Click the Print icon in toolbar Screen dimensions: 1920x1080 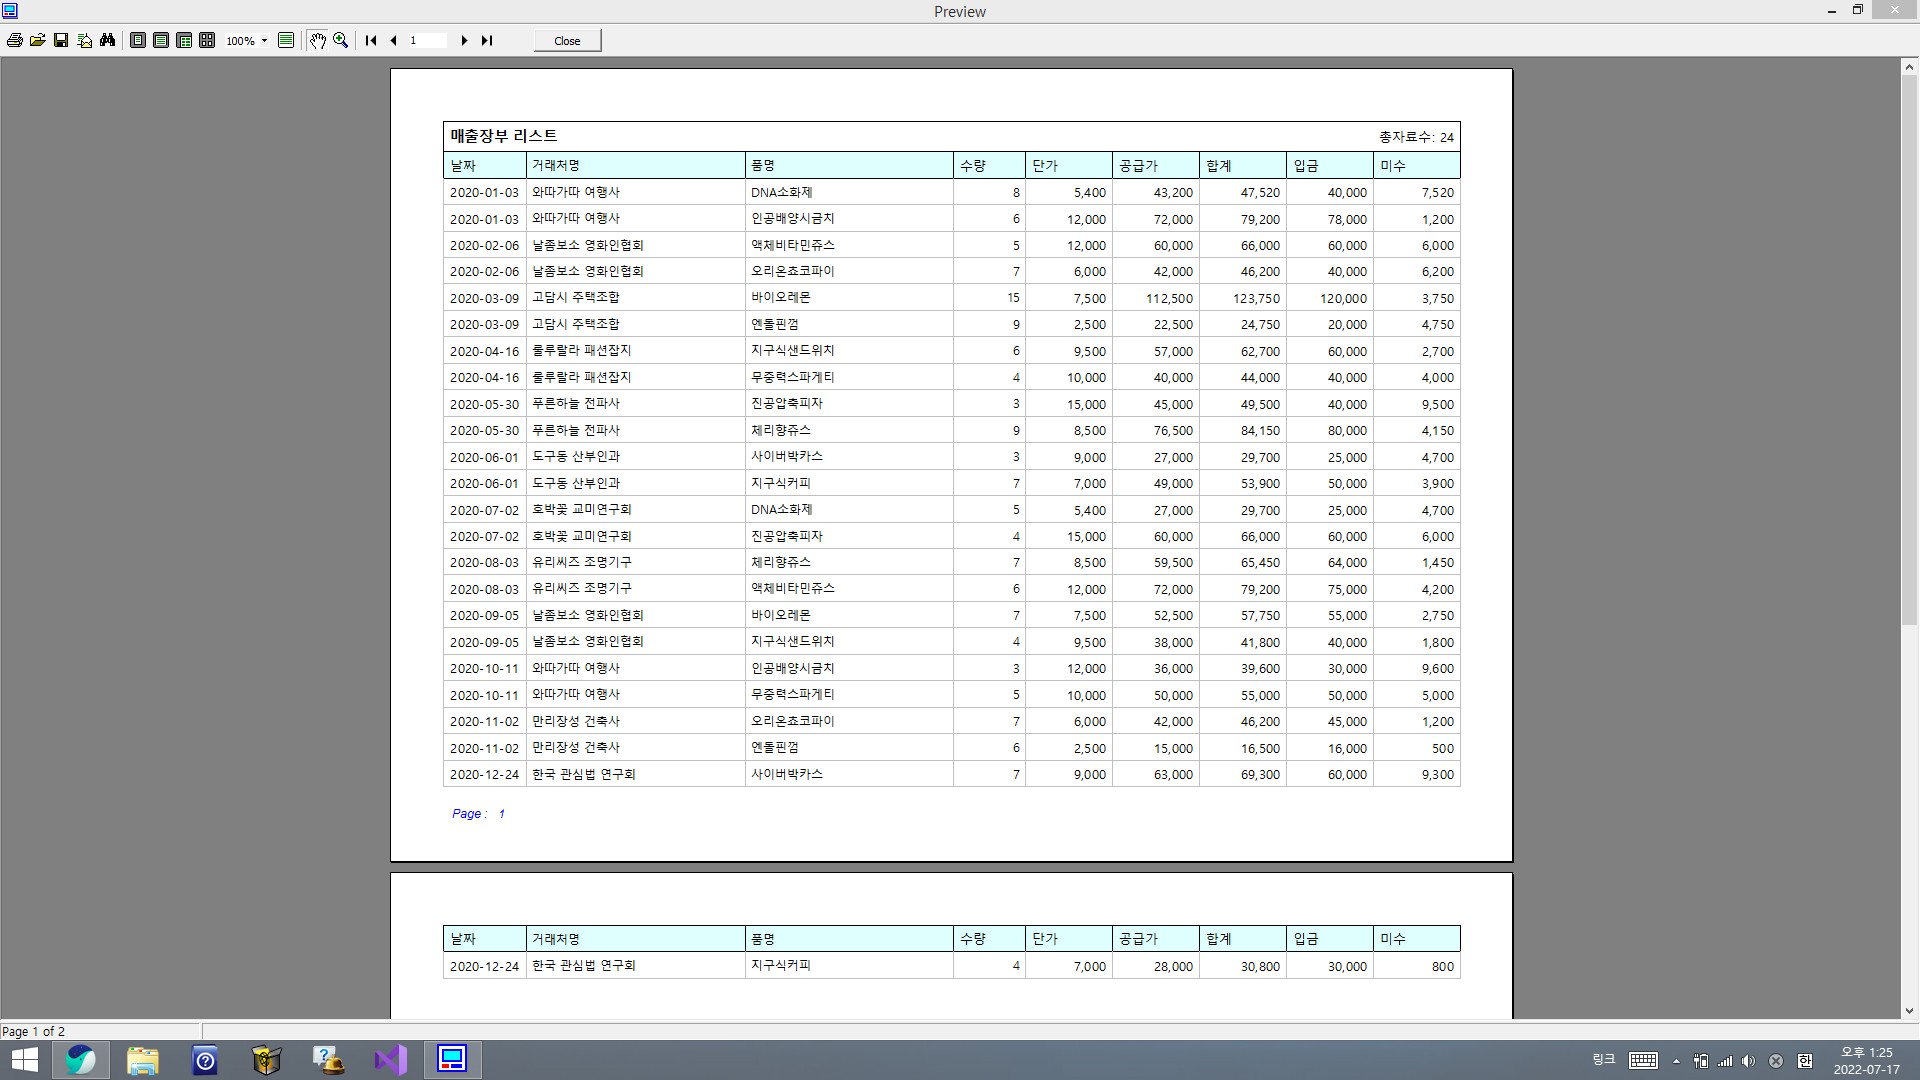15,41
